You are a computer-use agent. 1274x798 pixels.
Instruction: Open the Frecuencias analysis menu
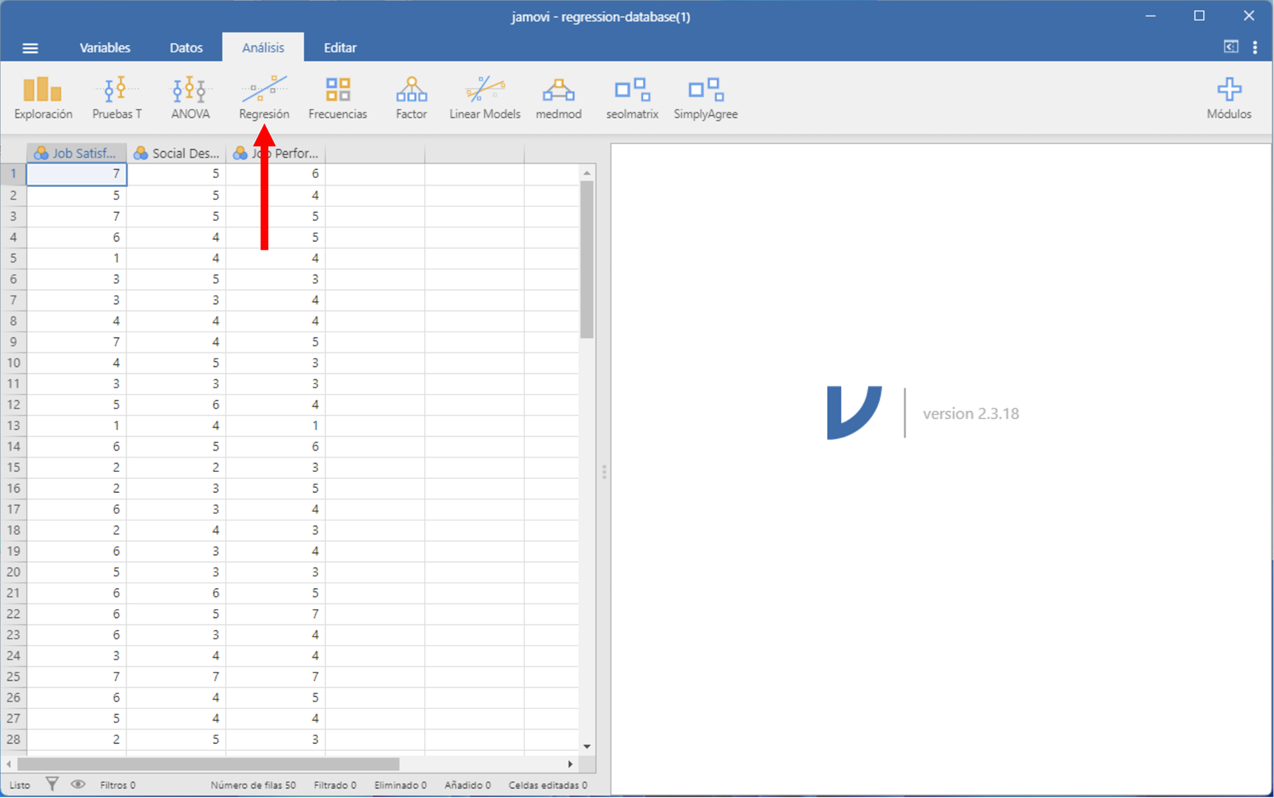pos(338,98)
